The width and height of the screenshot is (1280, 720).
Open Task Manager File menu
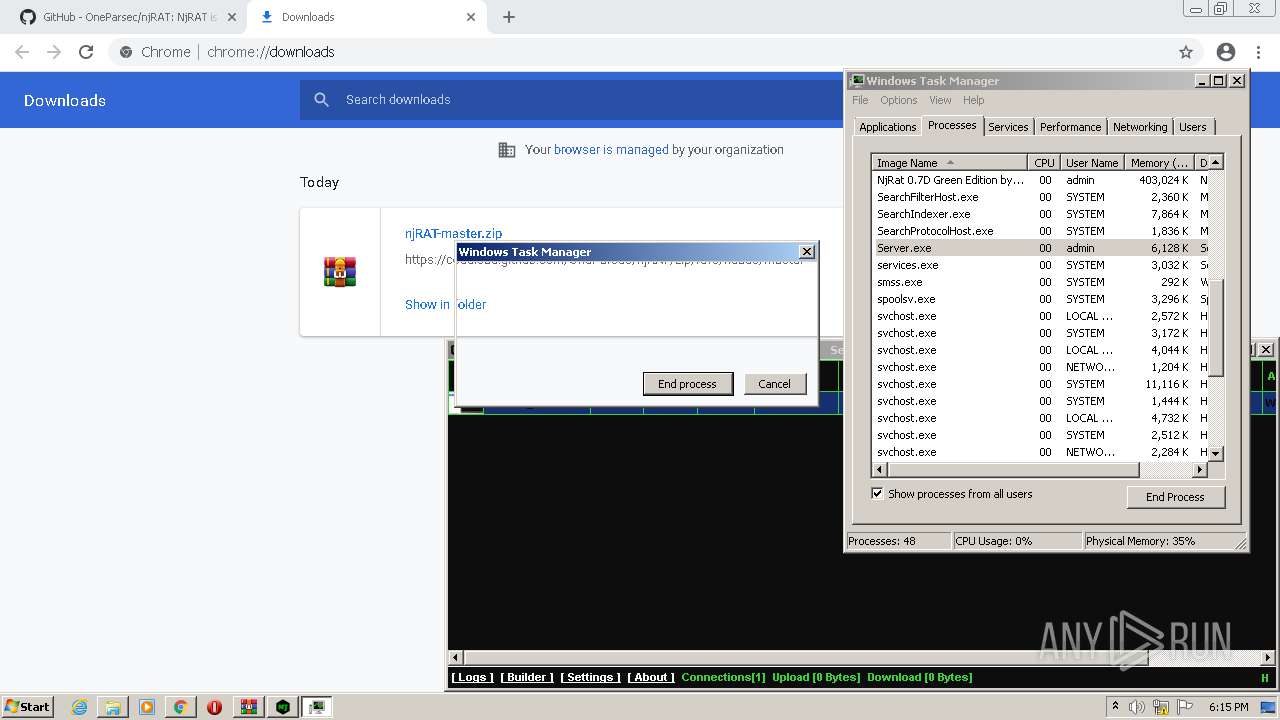coord(860,100)
